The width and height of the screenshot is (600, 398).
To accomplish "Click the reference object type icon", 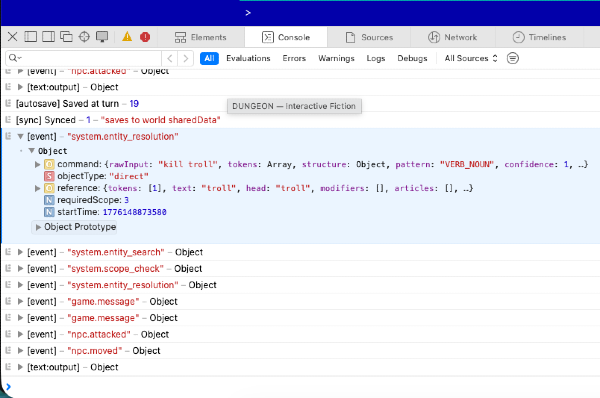I will 49,188.
